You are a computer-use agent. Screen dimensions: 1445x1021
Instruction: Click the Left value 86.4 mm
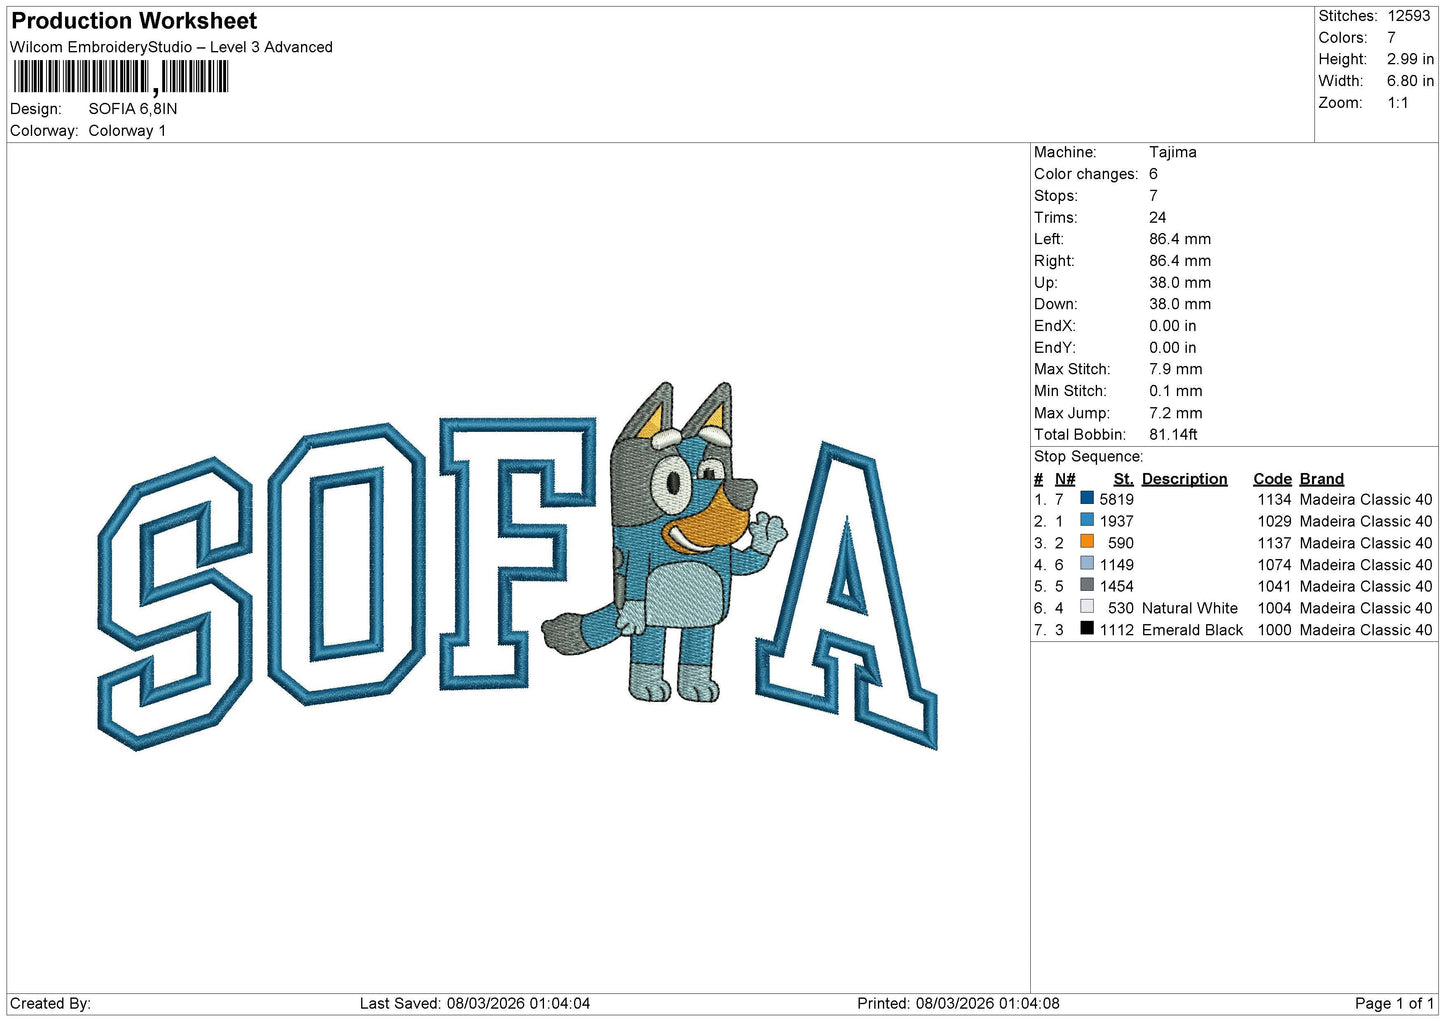point(1180,239)
